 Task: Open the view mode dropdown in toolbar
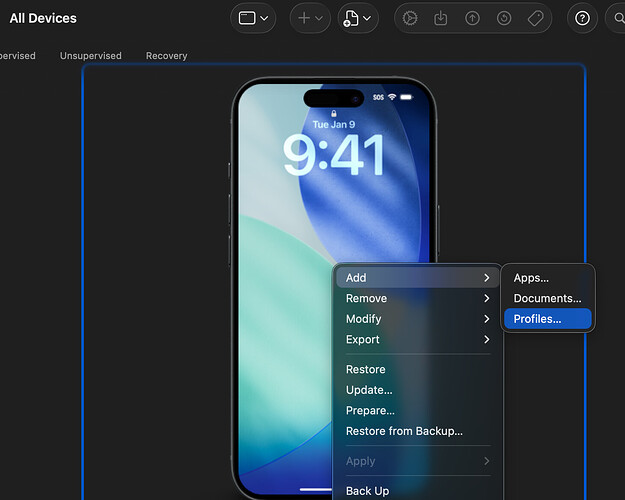[x=253, y=18]
